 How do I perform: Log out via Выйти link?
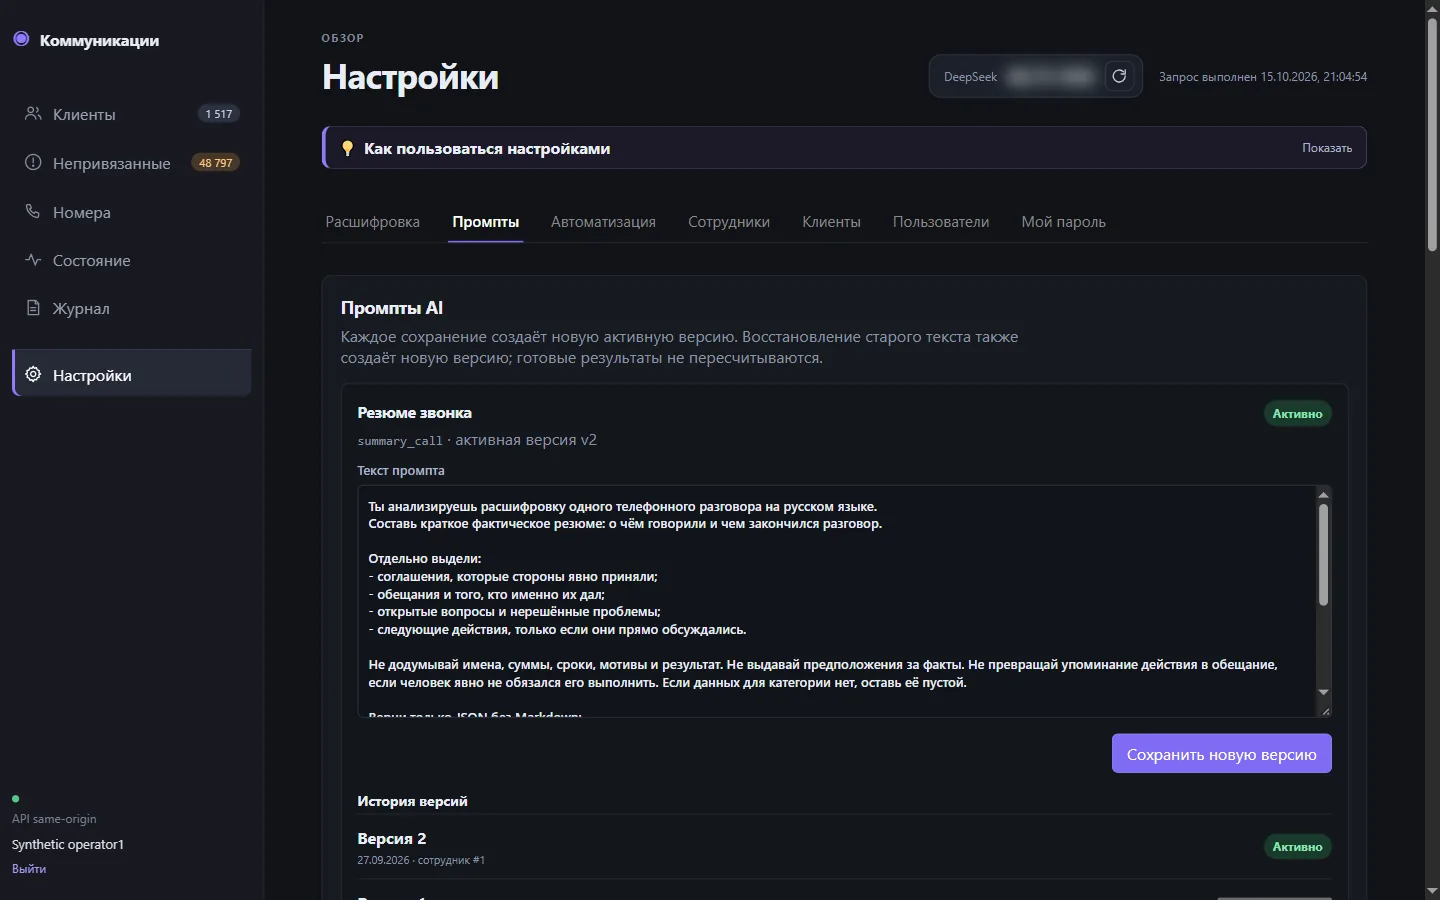(x=29, y=869)
